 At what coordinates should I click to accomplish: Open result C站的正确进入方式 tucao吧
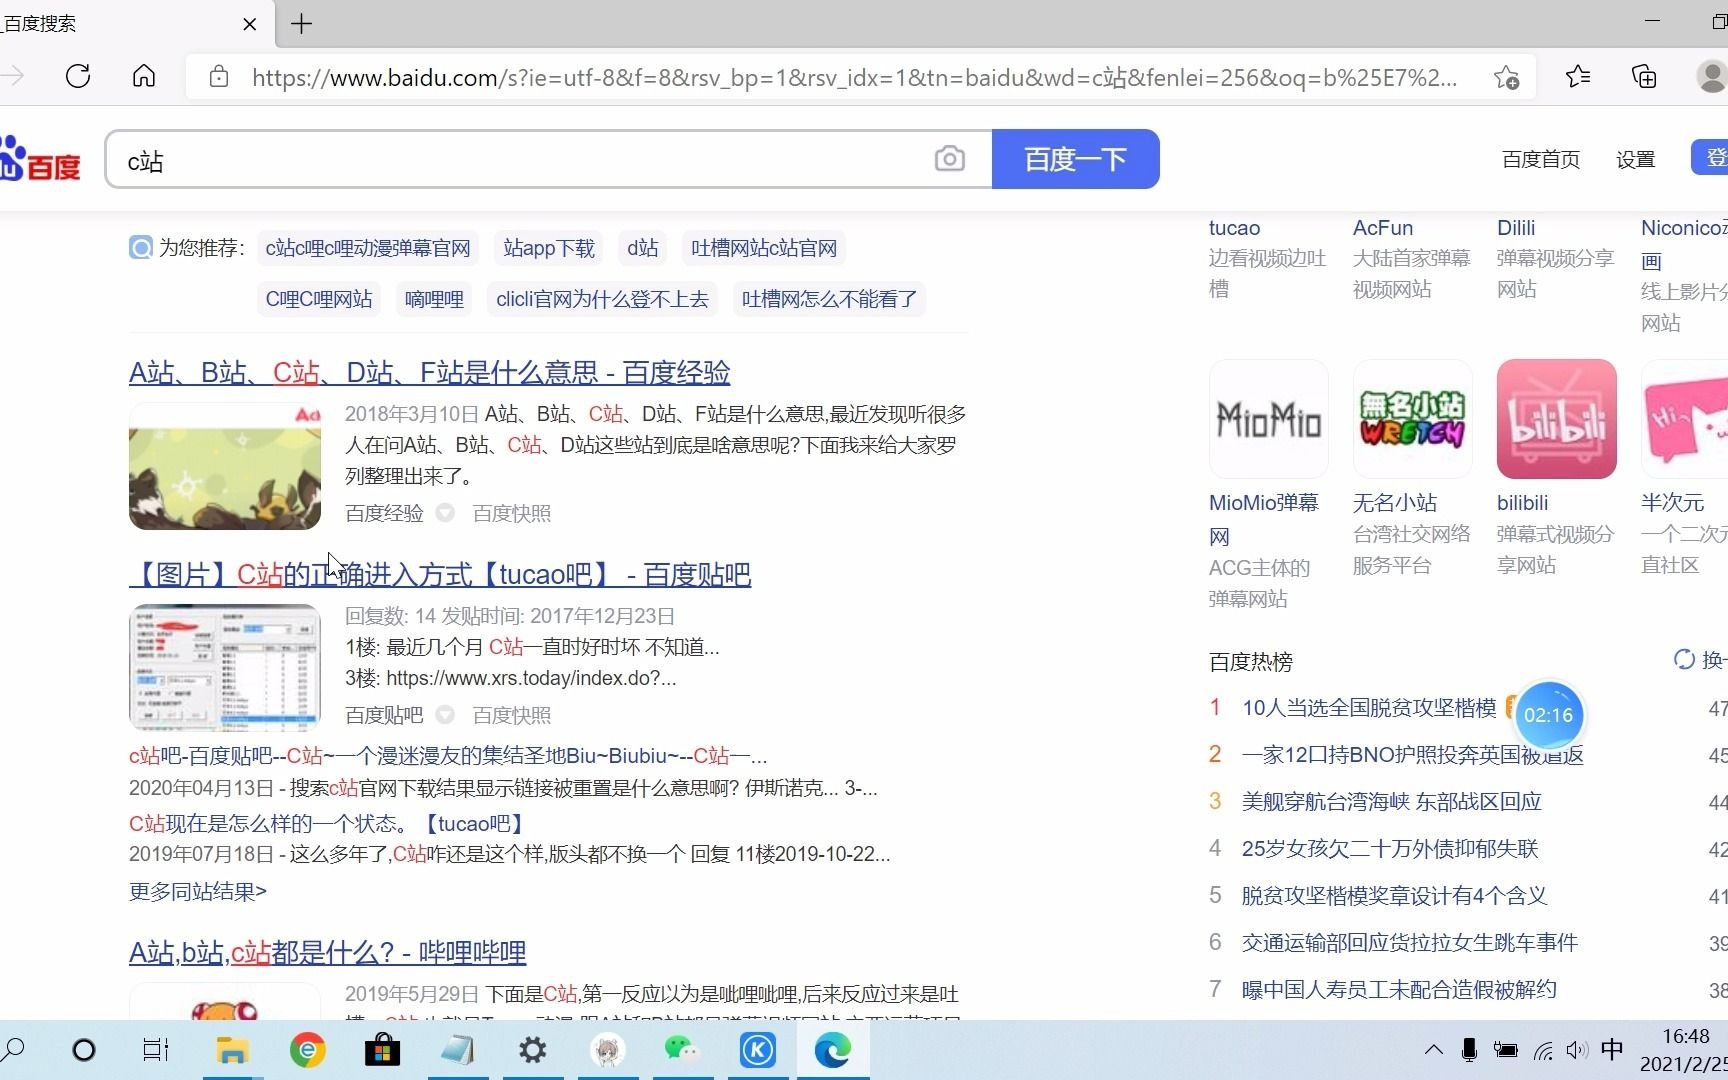pyautogui.click(x=440, y=574)
